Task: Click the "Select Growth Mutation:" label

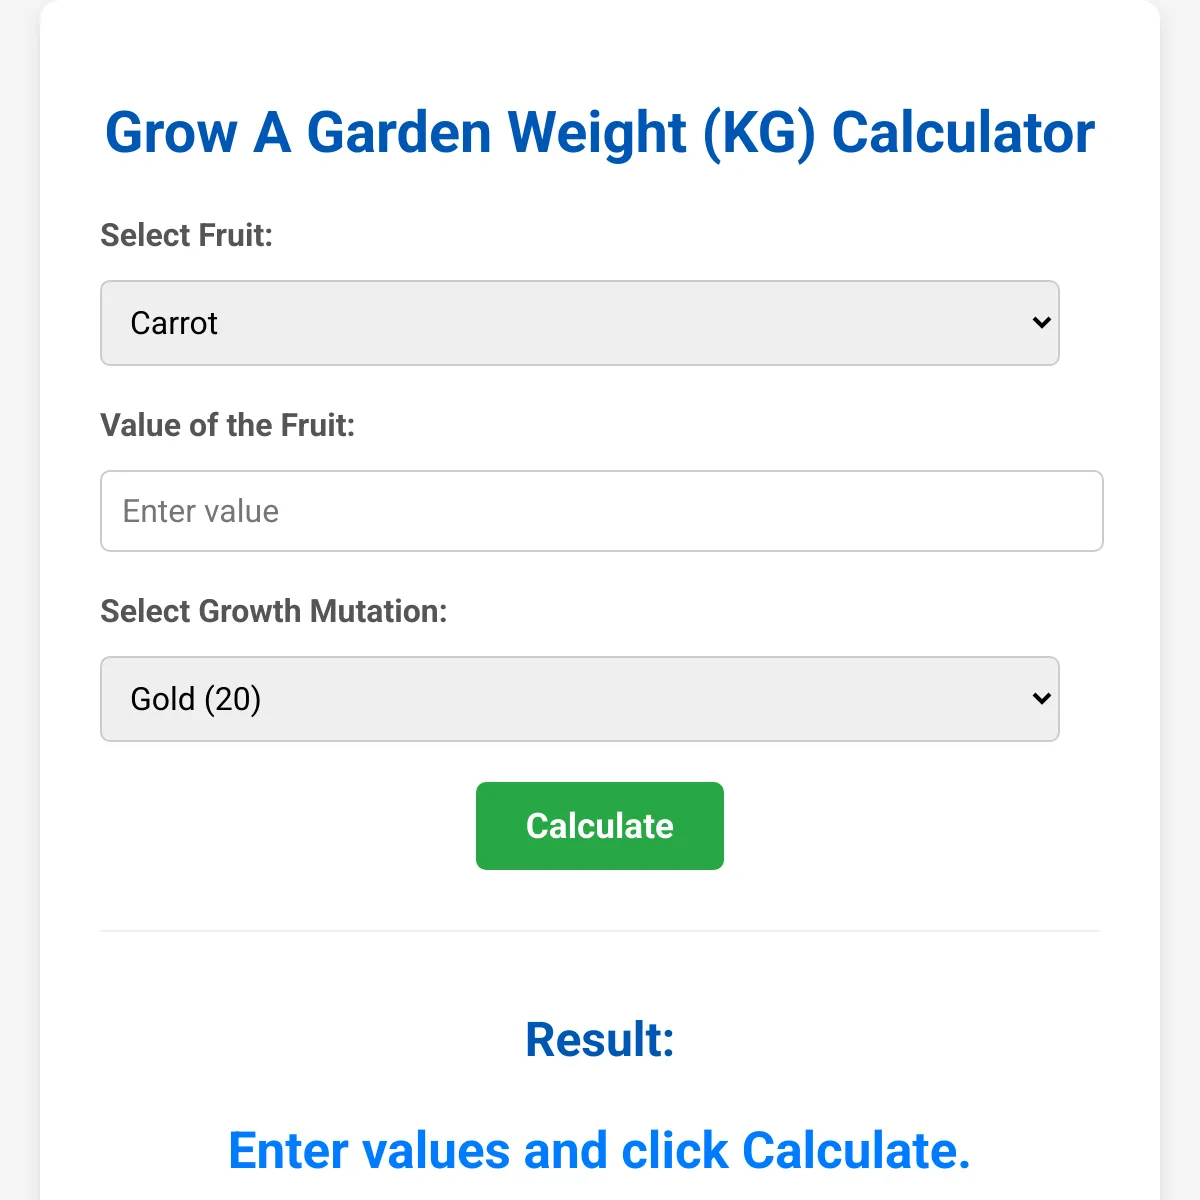Action: [274, 611]
